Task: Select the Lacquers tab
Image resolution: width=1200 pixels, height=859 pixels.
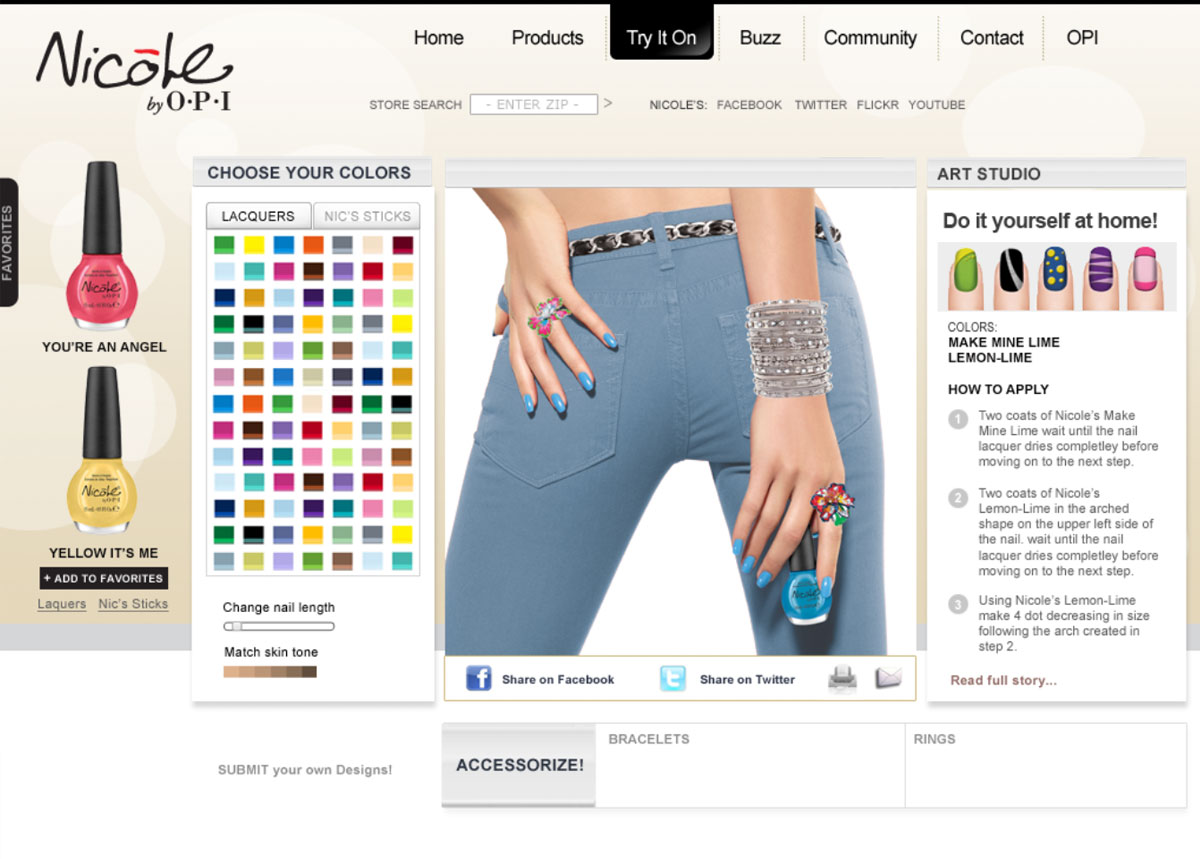Action: [x=258, y=216]
